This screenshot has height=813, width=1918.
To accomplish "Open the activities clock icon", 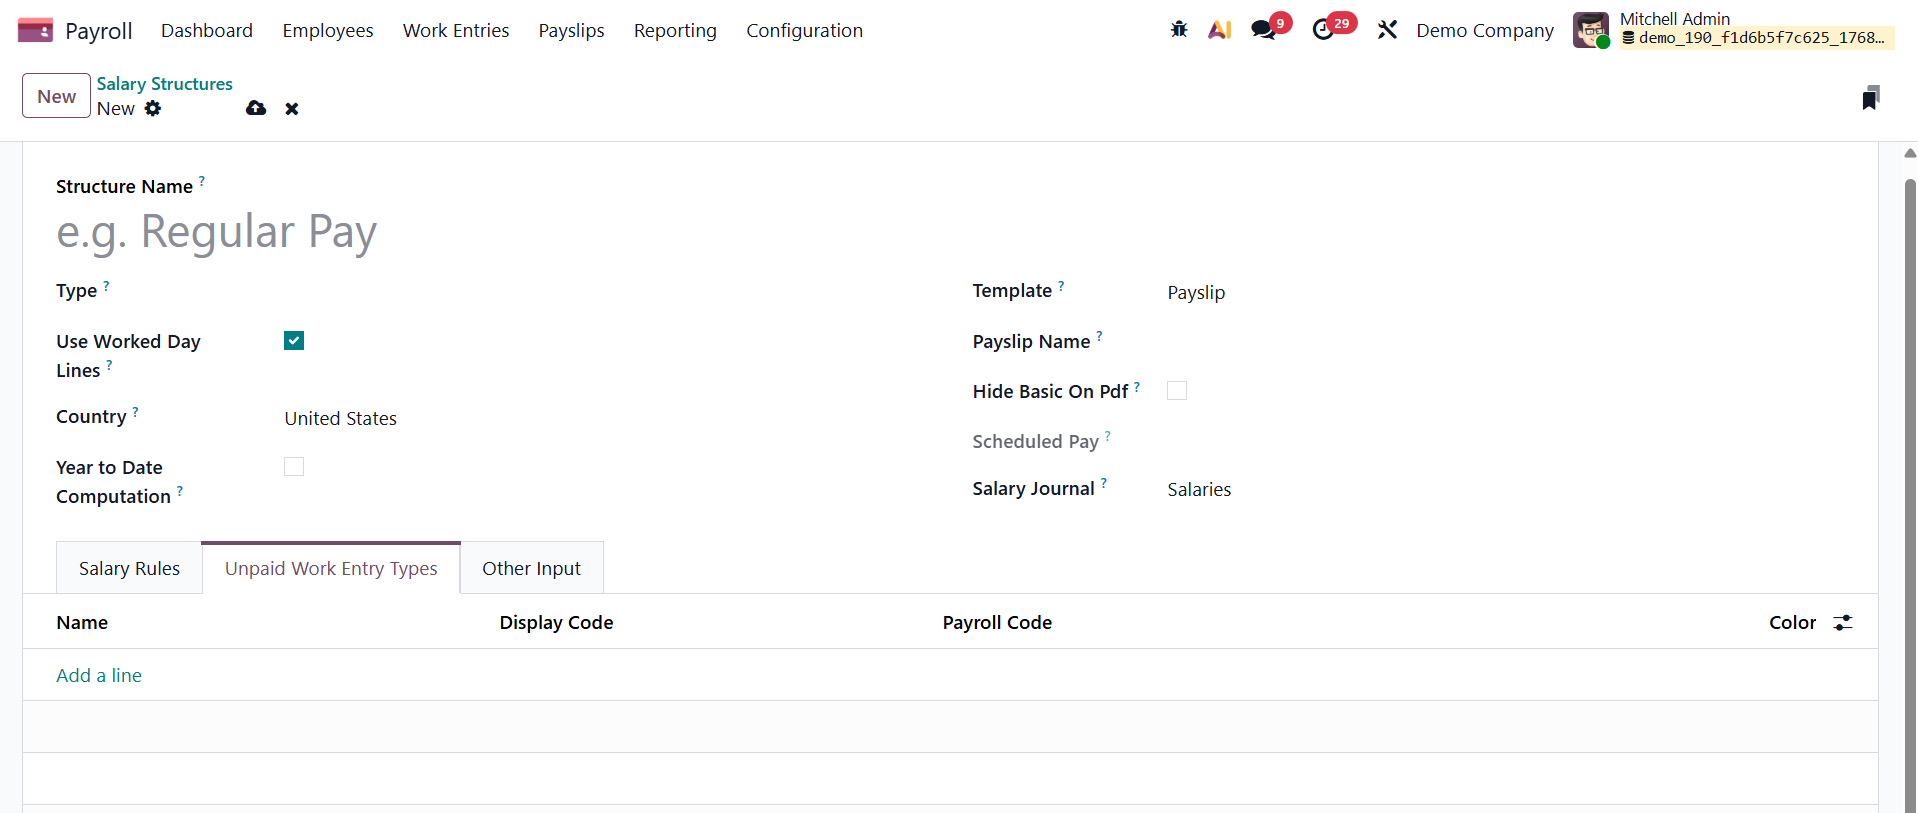I will point(1323,30).
